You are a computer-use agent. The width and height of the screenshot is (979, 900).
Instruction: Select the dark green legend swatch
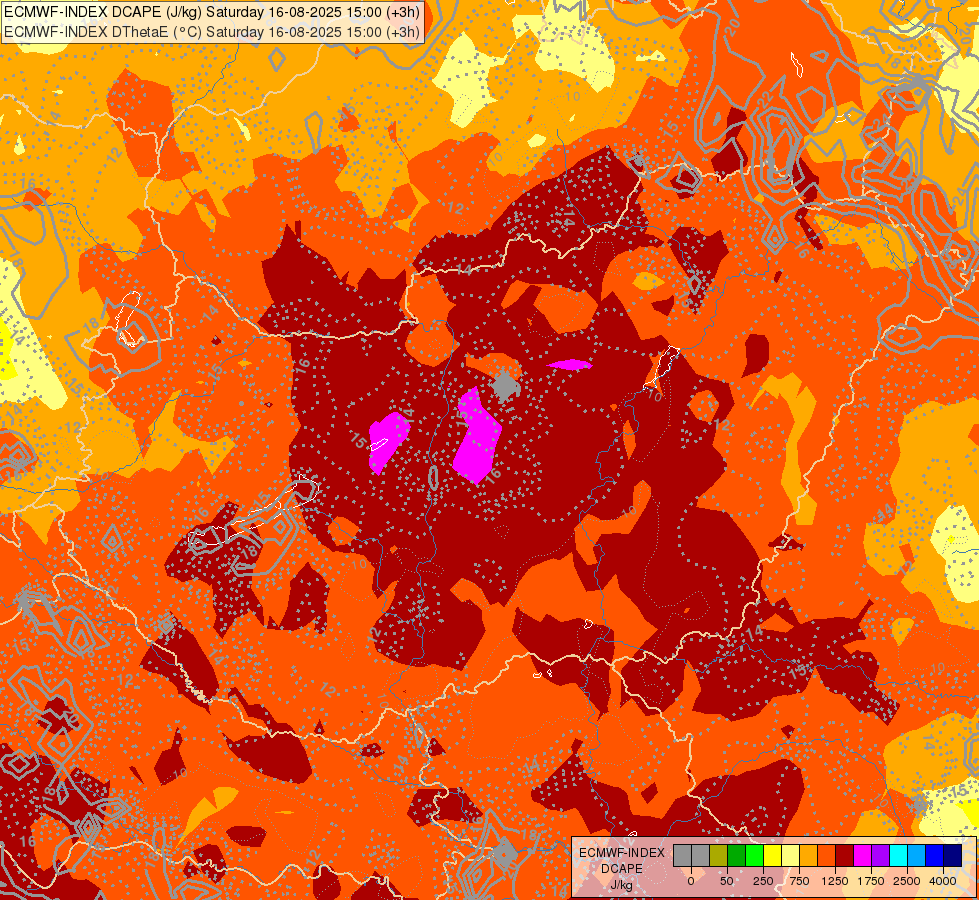click(x=736, y=856)
